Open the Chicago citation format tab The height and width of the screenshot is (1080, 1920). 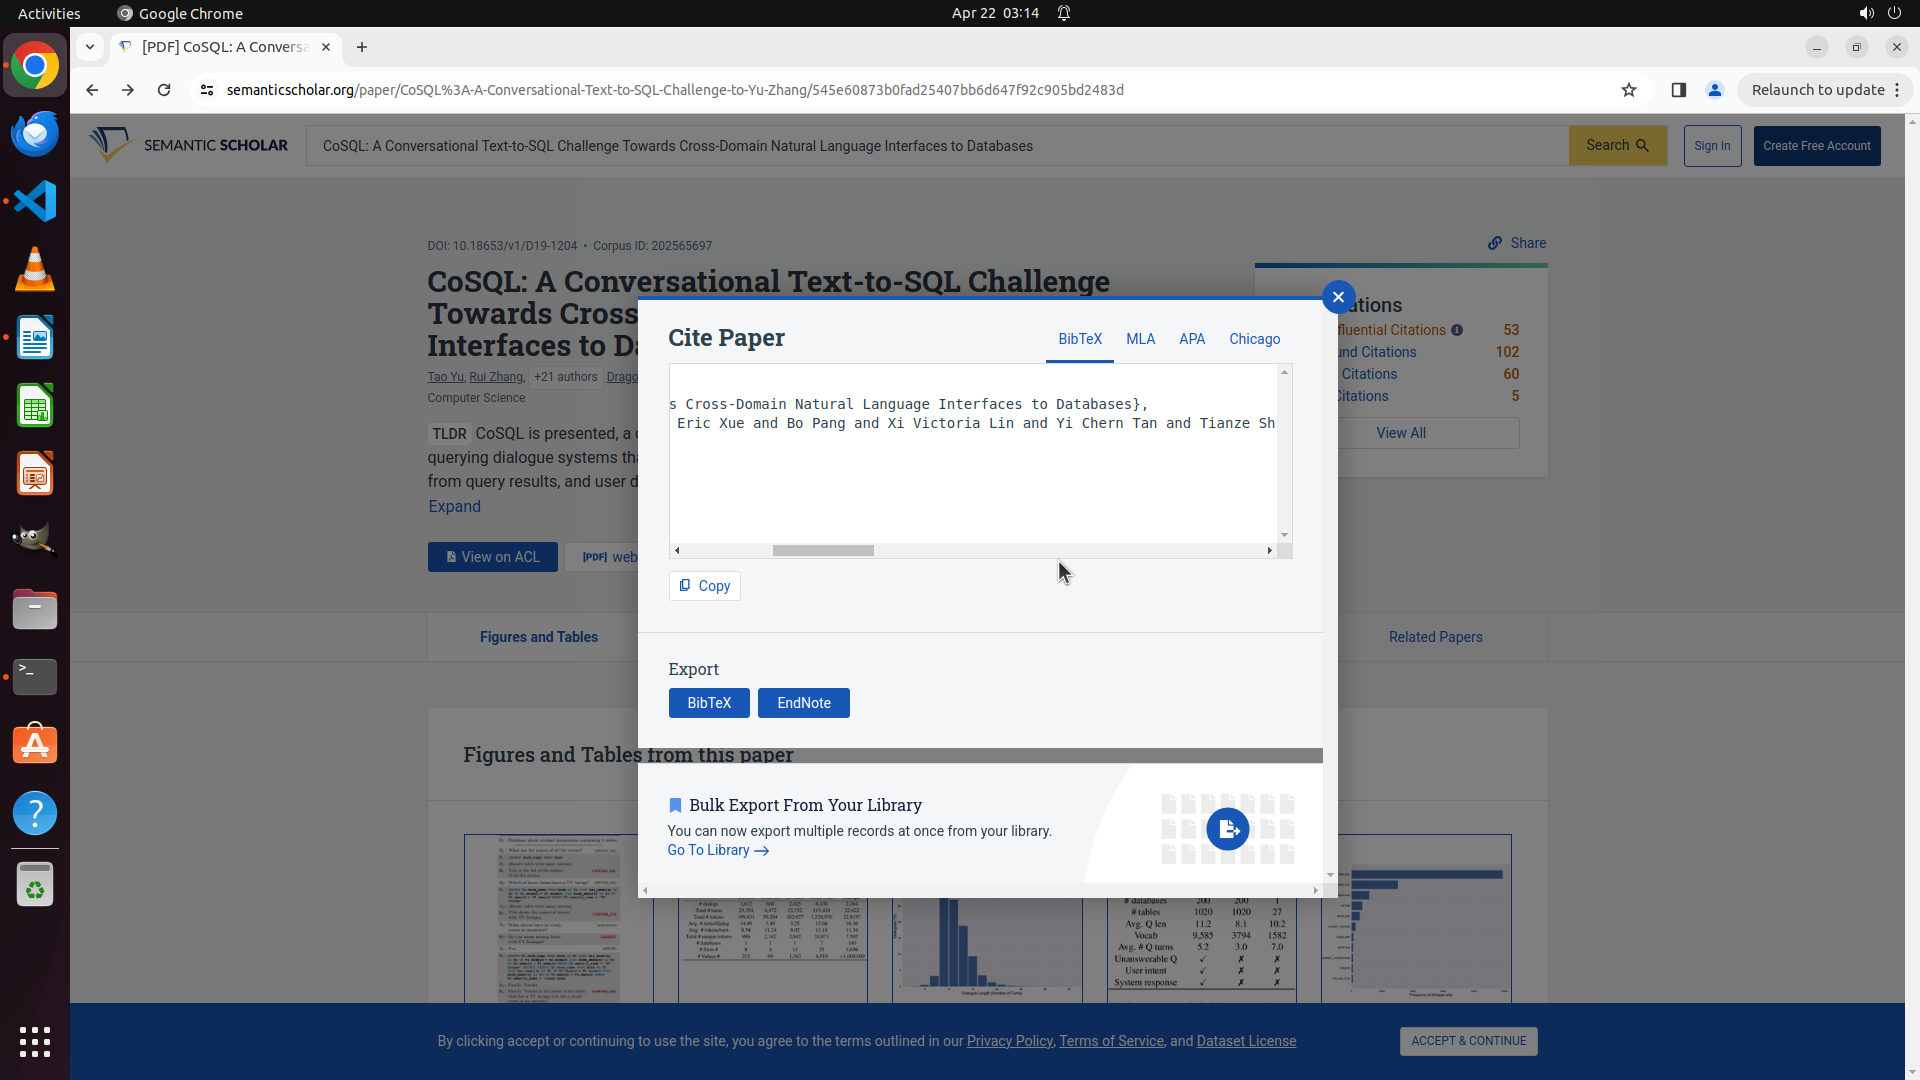click(1254, 339)
